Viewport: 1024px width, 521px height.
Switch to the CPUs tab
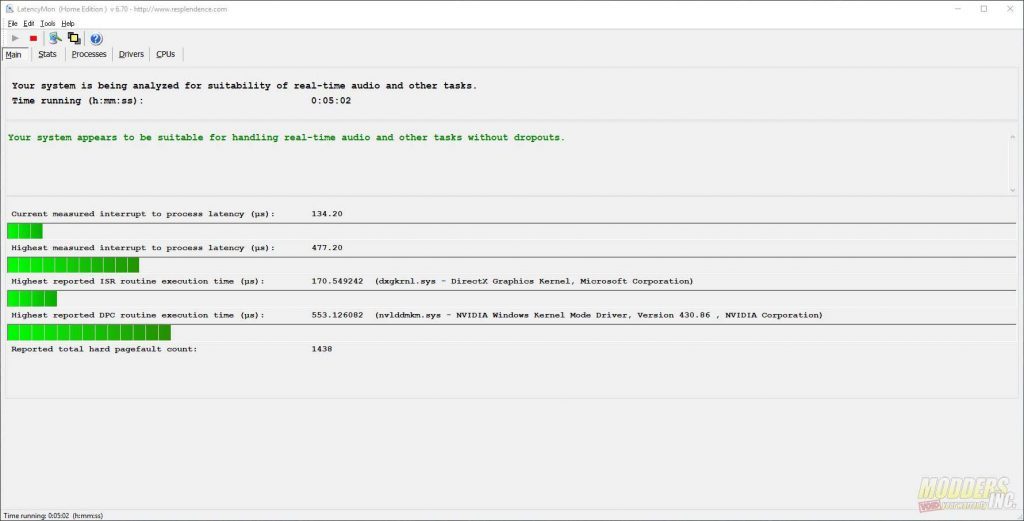pyautogui.click(x=166, y=54)
